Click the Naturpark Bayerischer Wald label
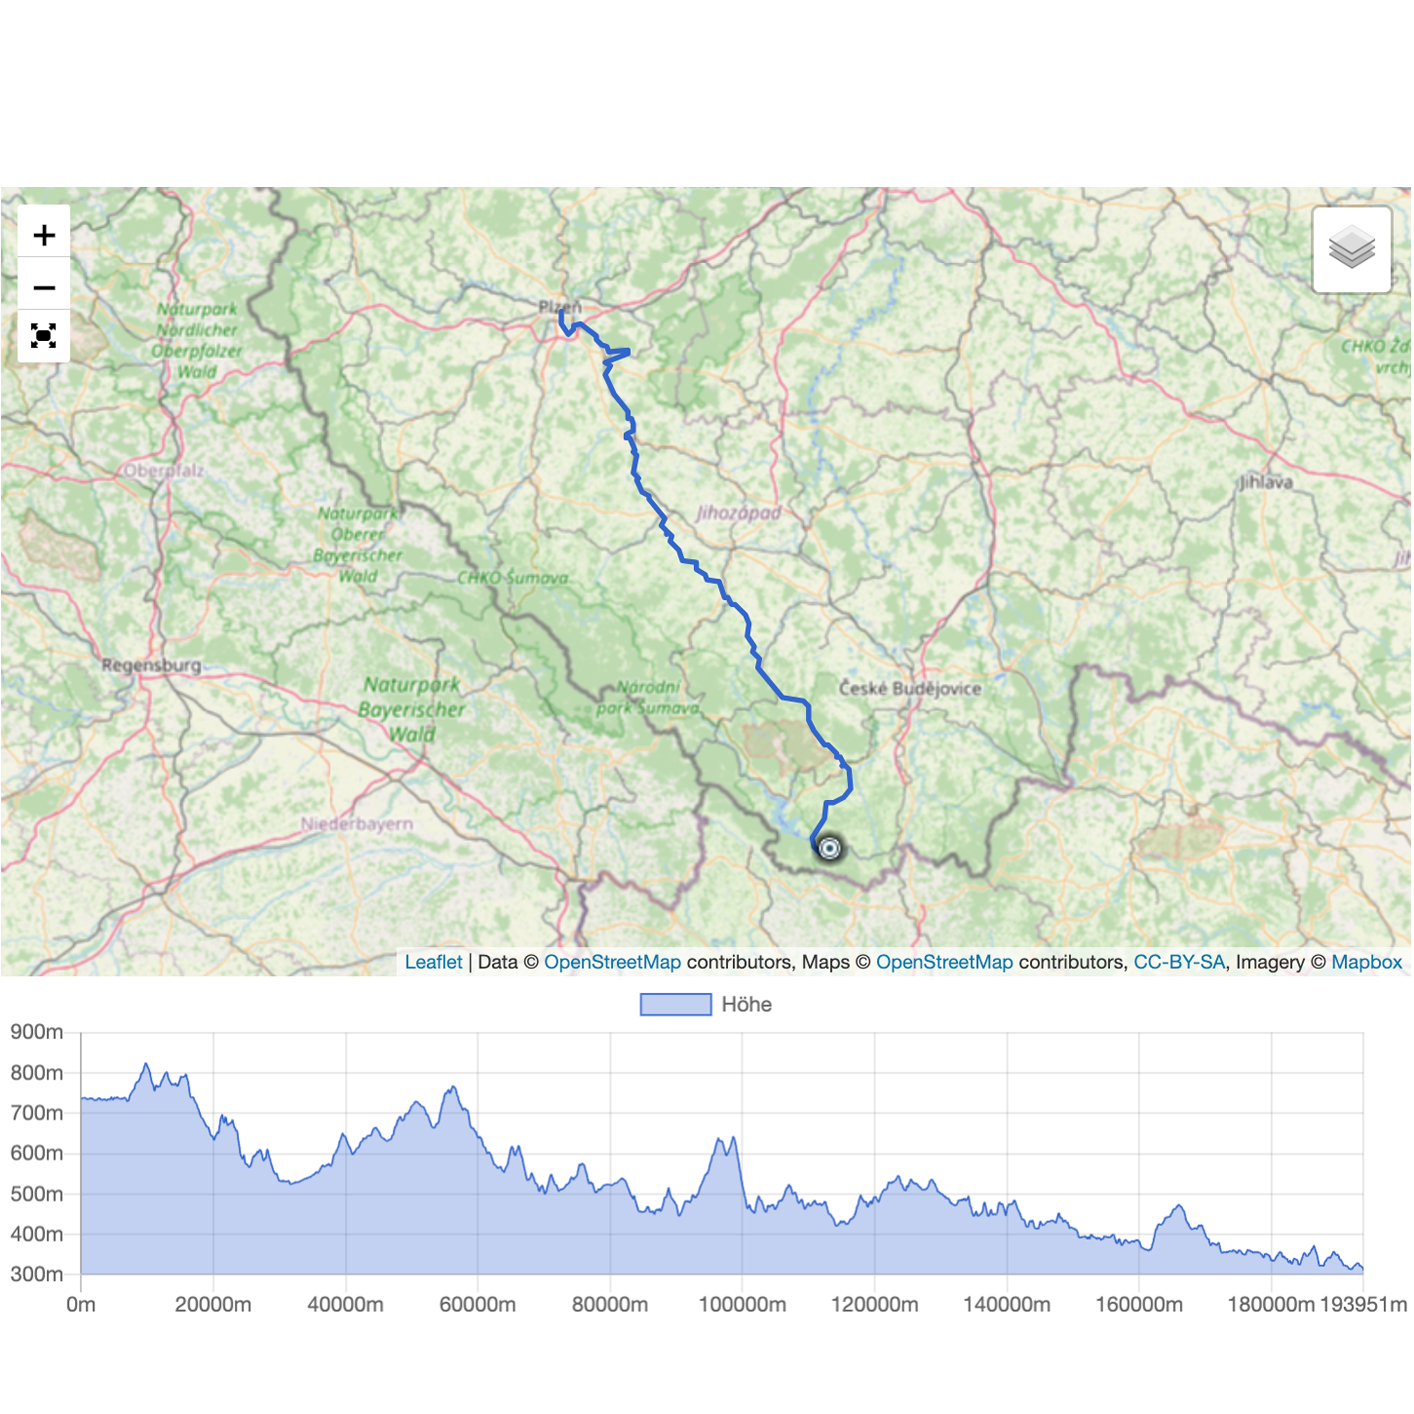1414x1414 pixels. click(411, 709)
